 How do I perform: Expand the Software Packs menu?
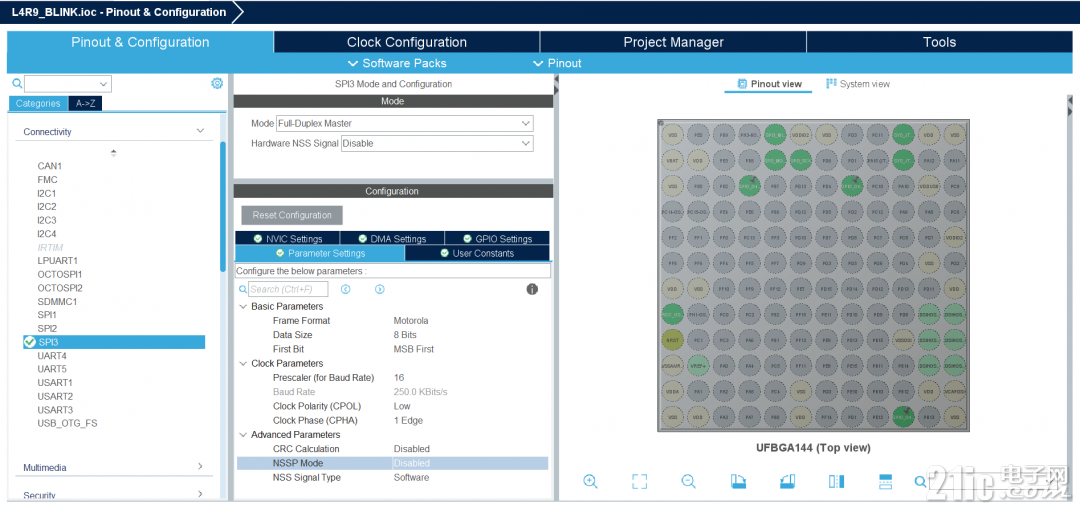397,63
